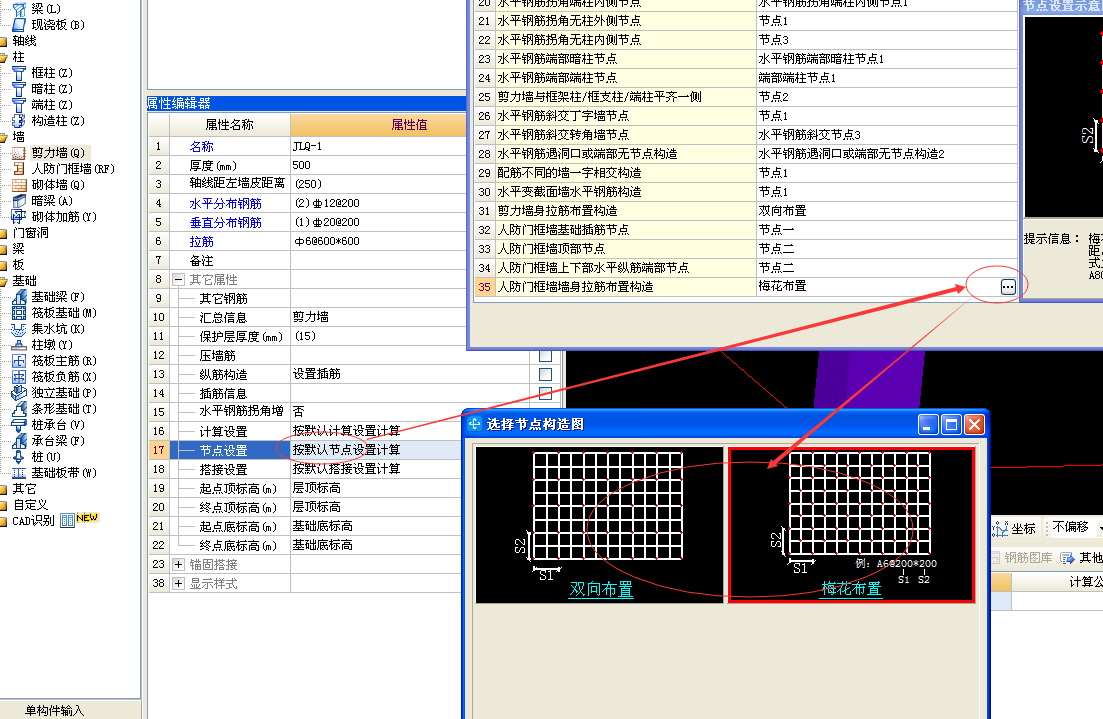Screen dimensions: 1103x719
Task: Select the 现浇板(B) icon in the tree
Action: point(19,25)
